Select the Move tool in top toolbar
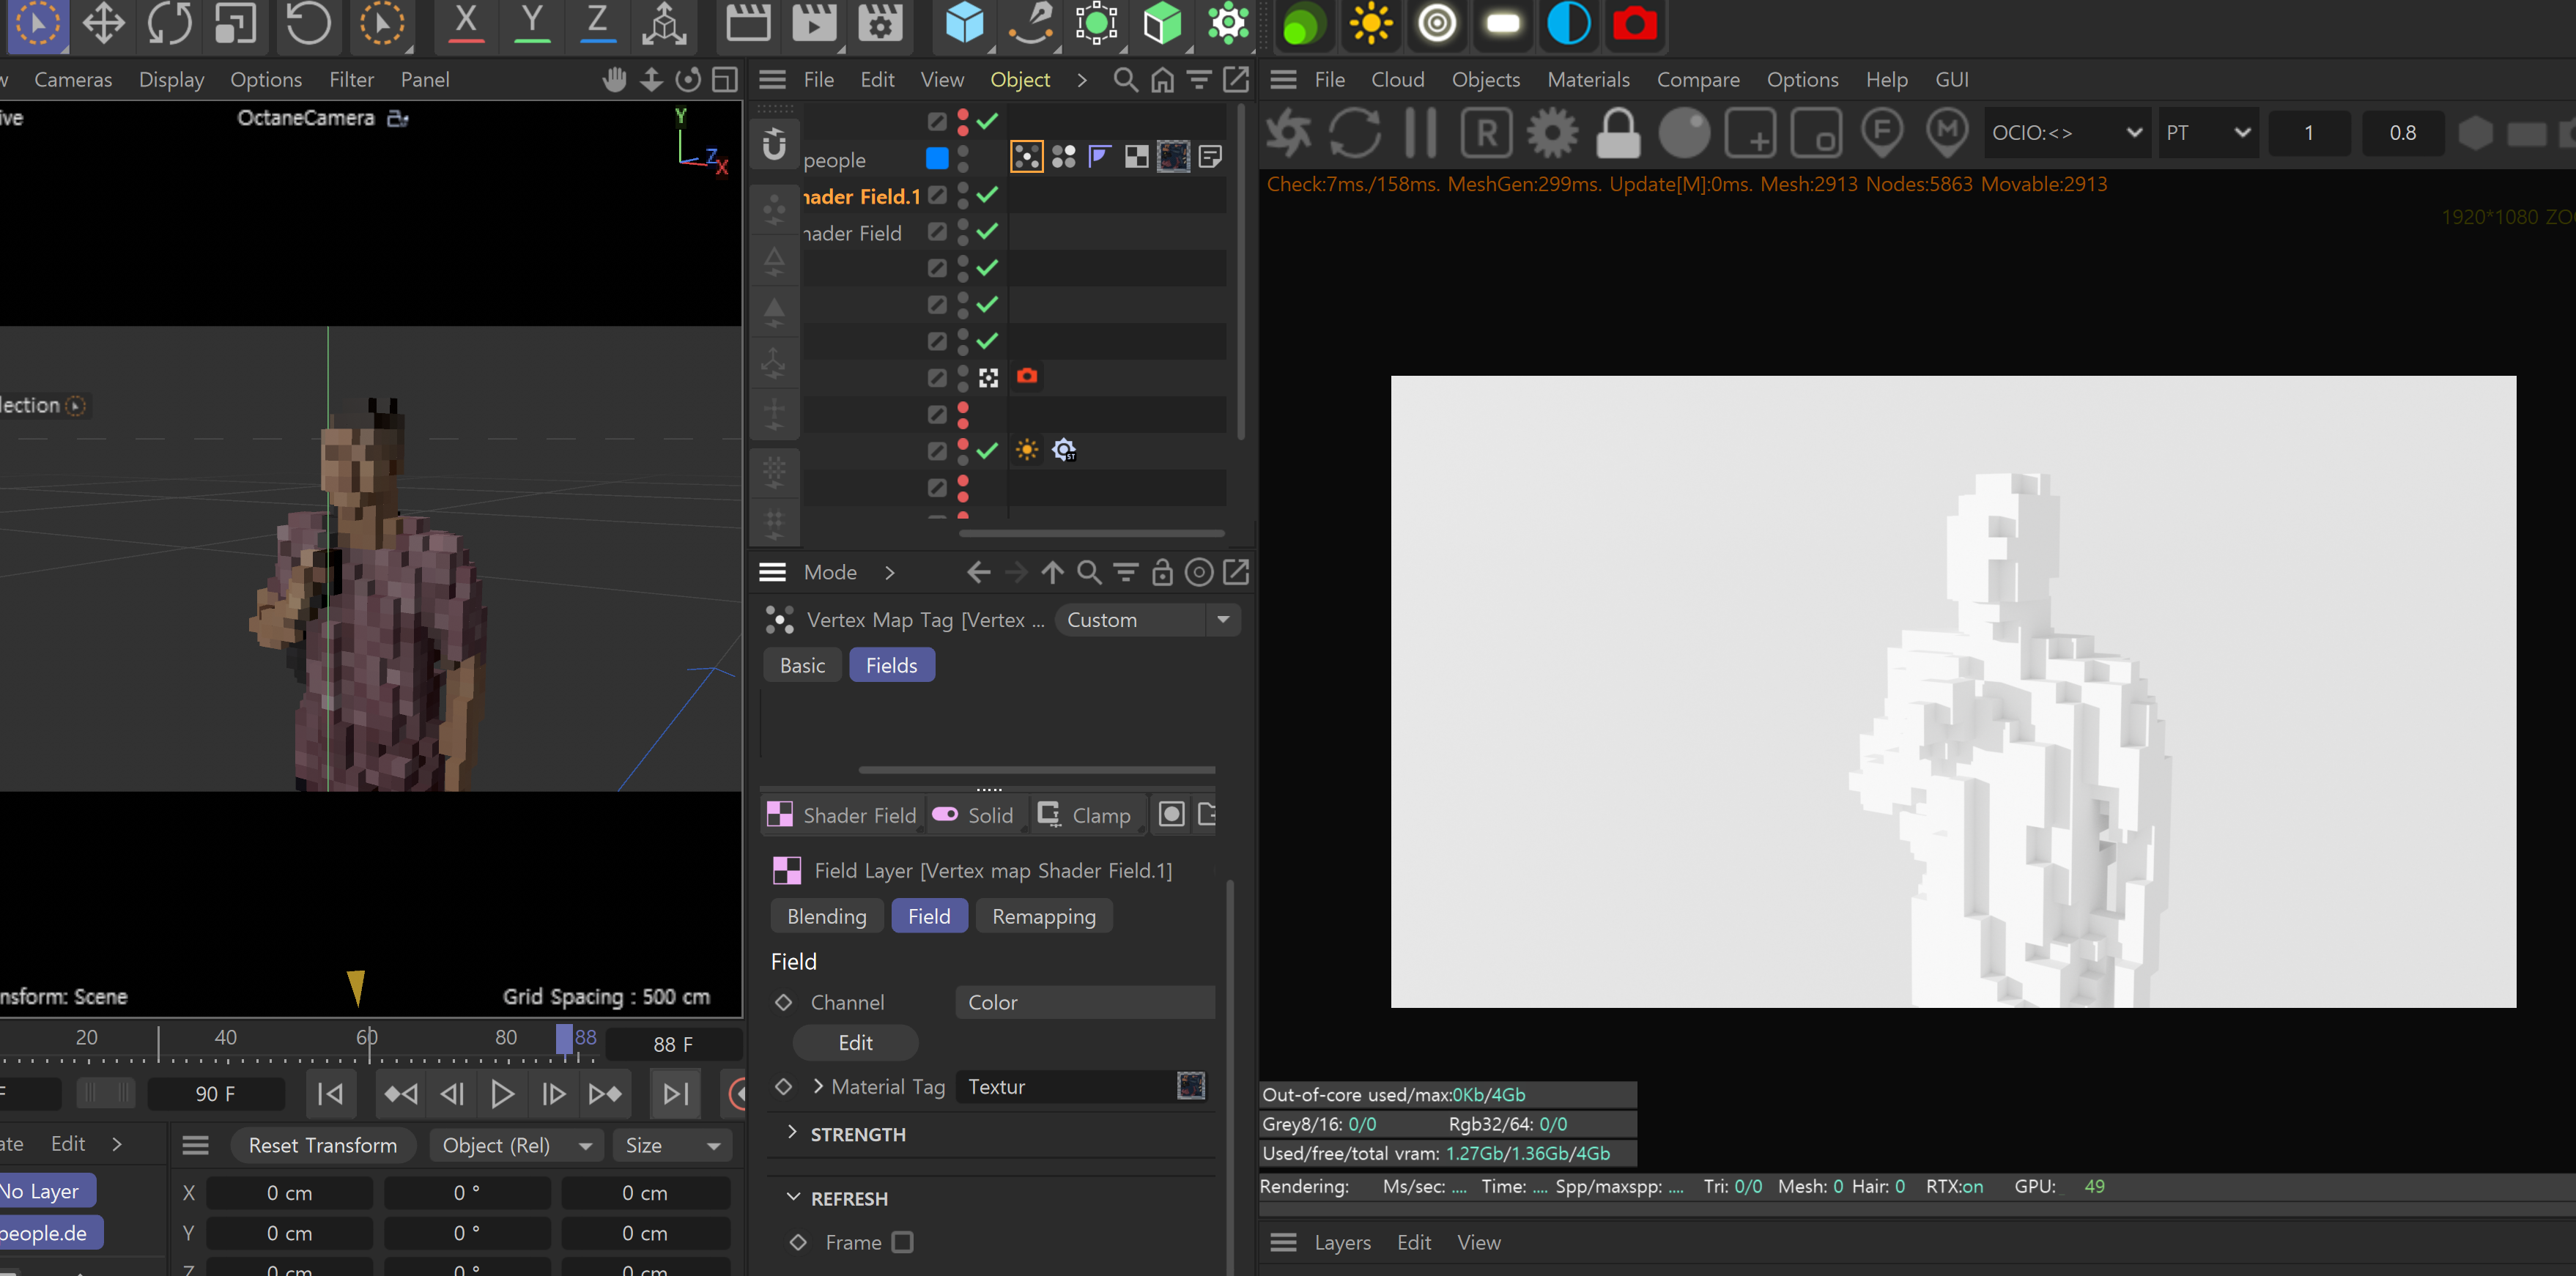 click(103, 23)
